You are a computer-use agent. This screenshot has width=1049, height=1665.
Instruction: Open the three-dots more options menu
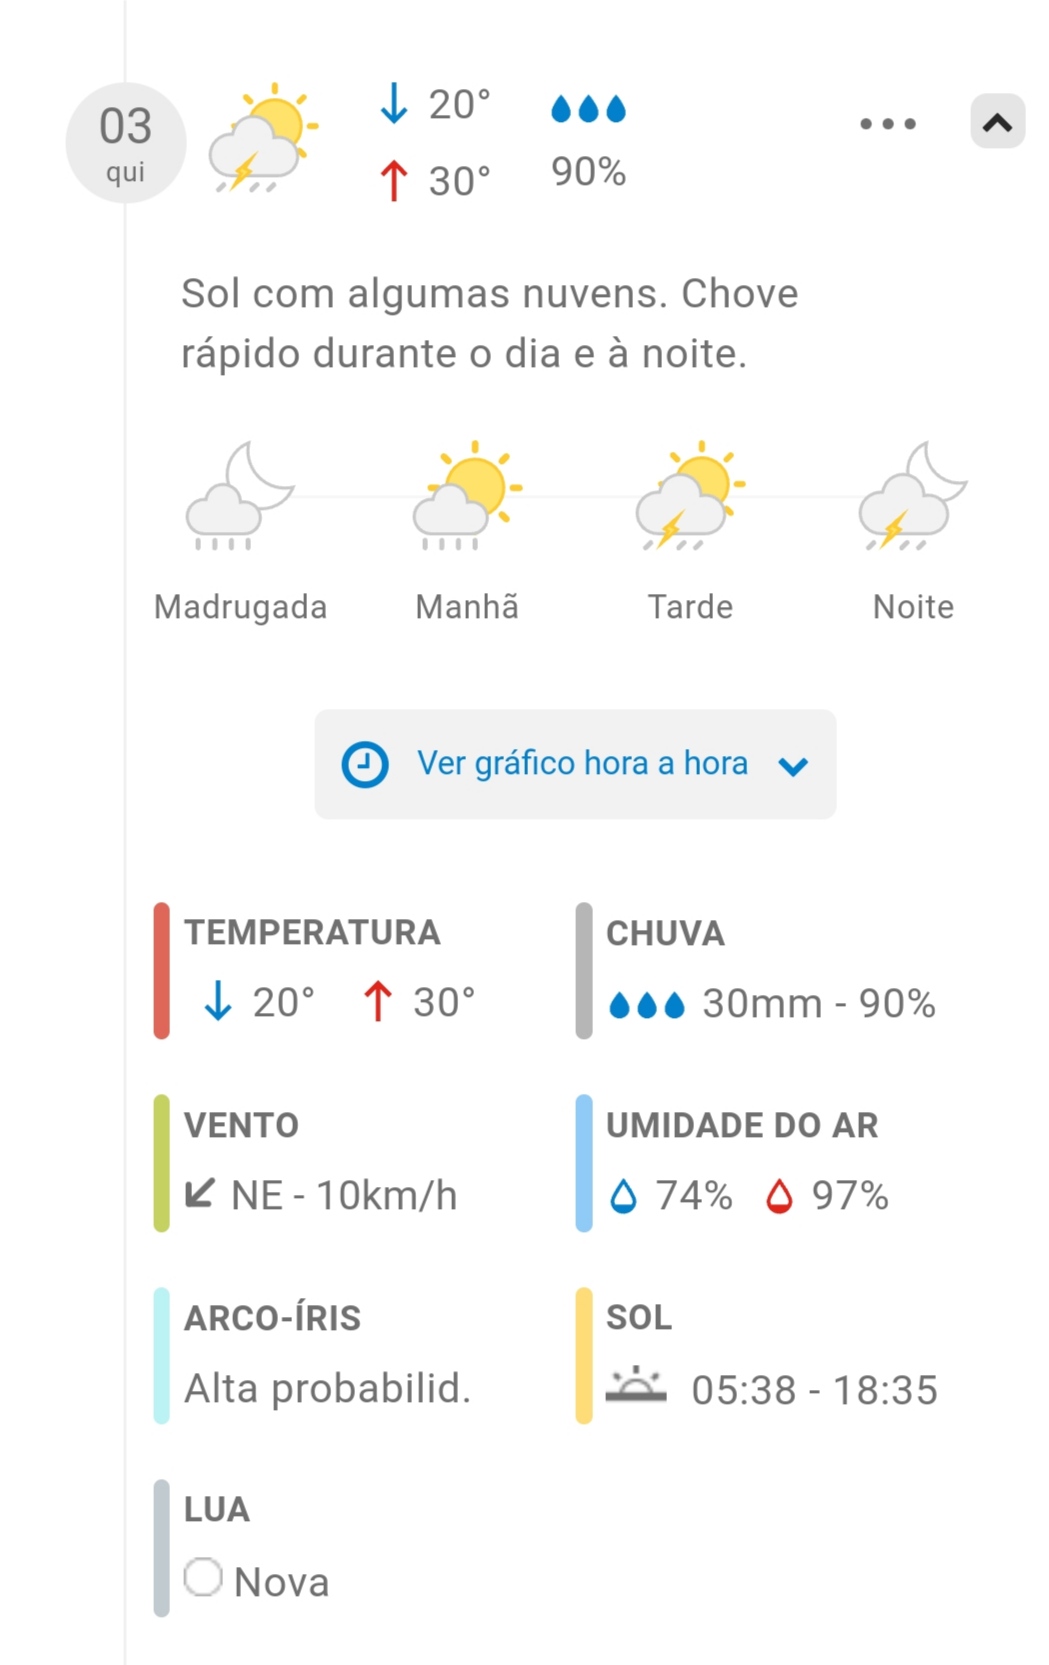888,124
